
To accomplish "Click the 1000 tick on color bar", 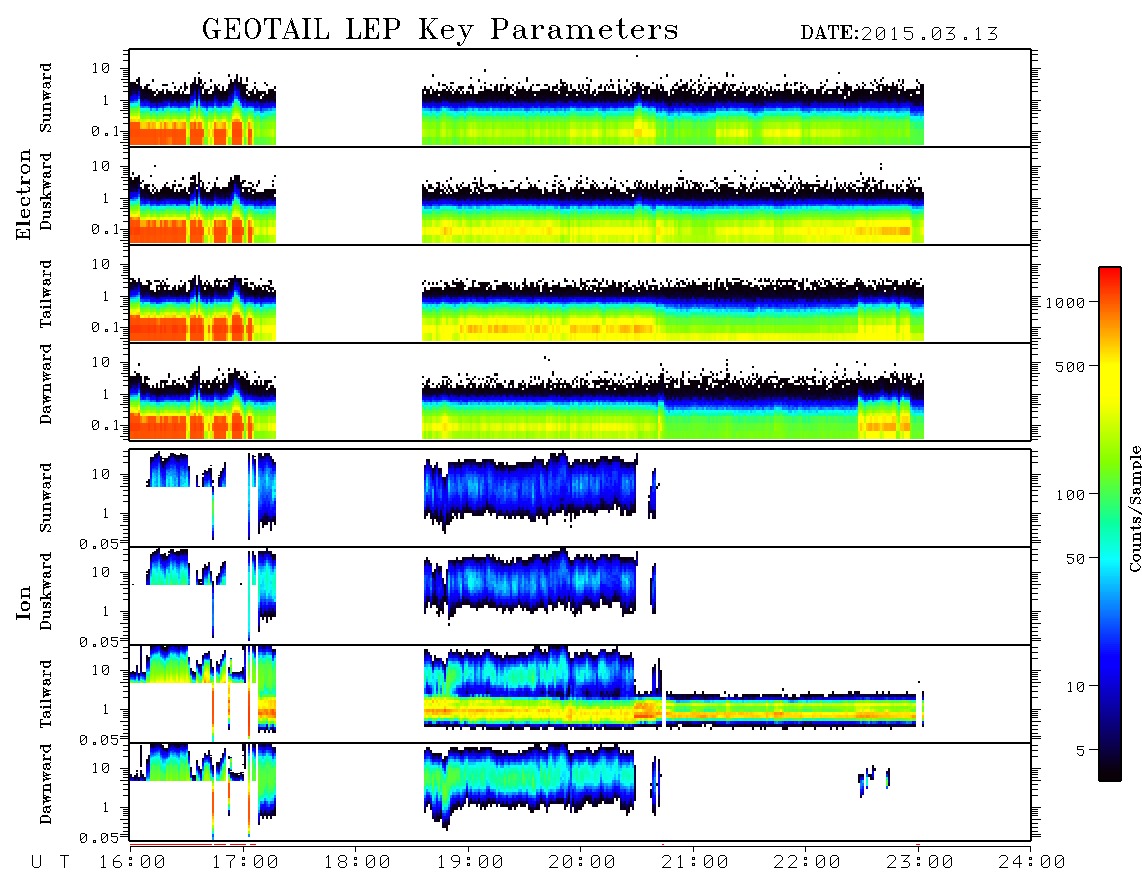I will click(x=1065, y=302).
